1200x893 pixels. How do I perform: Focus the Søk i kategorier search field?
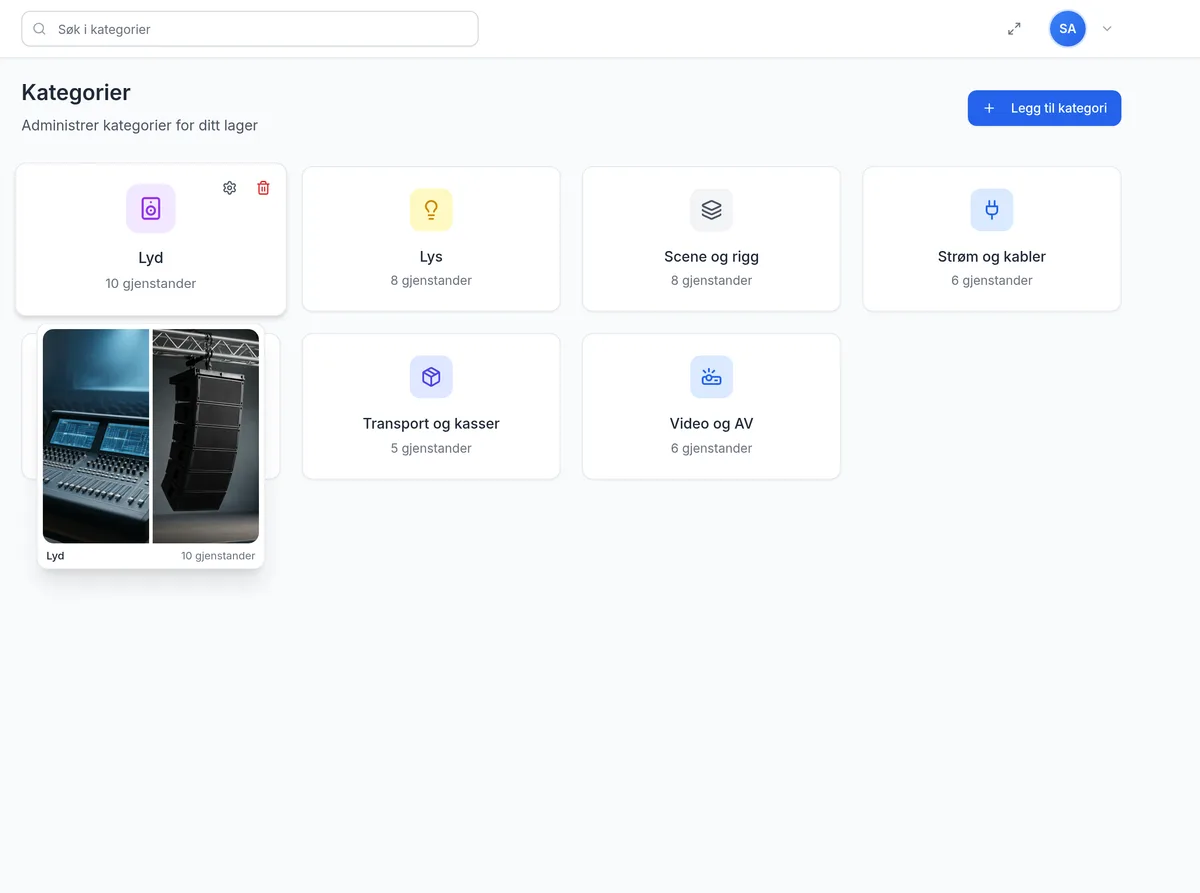[x=250, y=29]
